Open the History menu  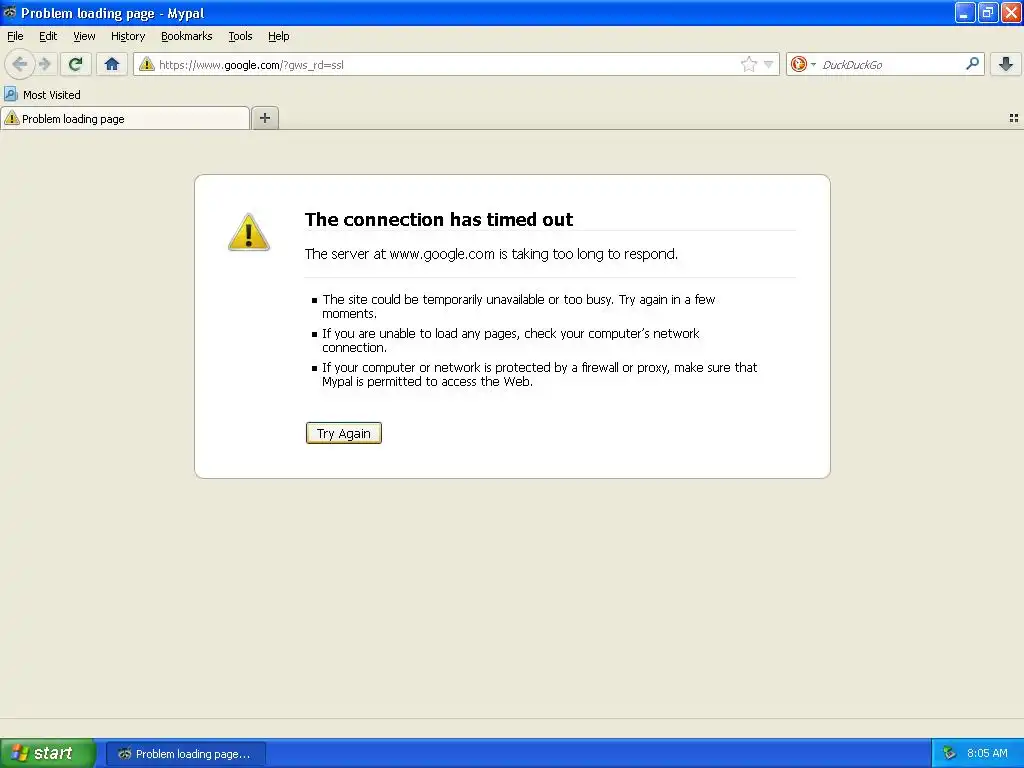coord(128,36)
